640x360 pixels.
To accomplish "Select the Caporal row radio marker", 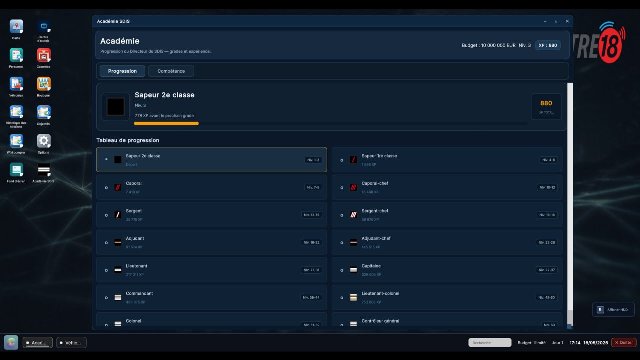I will pyautogui.click(x=106, y=188).
